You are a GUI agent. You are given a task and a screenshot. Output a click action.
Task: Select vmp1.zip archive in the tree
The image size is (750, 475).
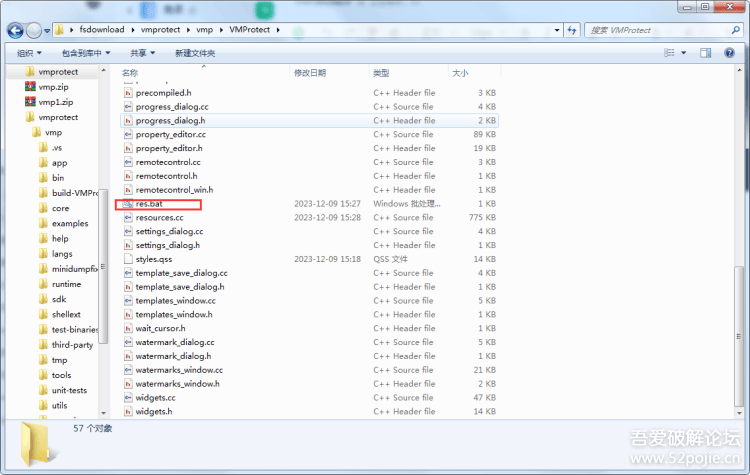pyautogui.click(x=49, y=102)
